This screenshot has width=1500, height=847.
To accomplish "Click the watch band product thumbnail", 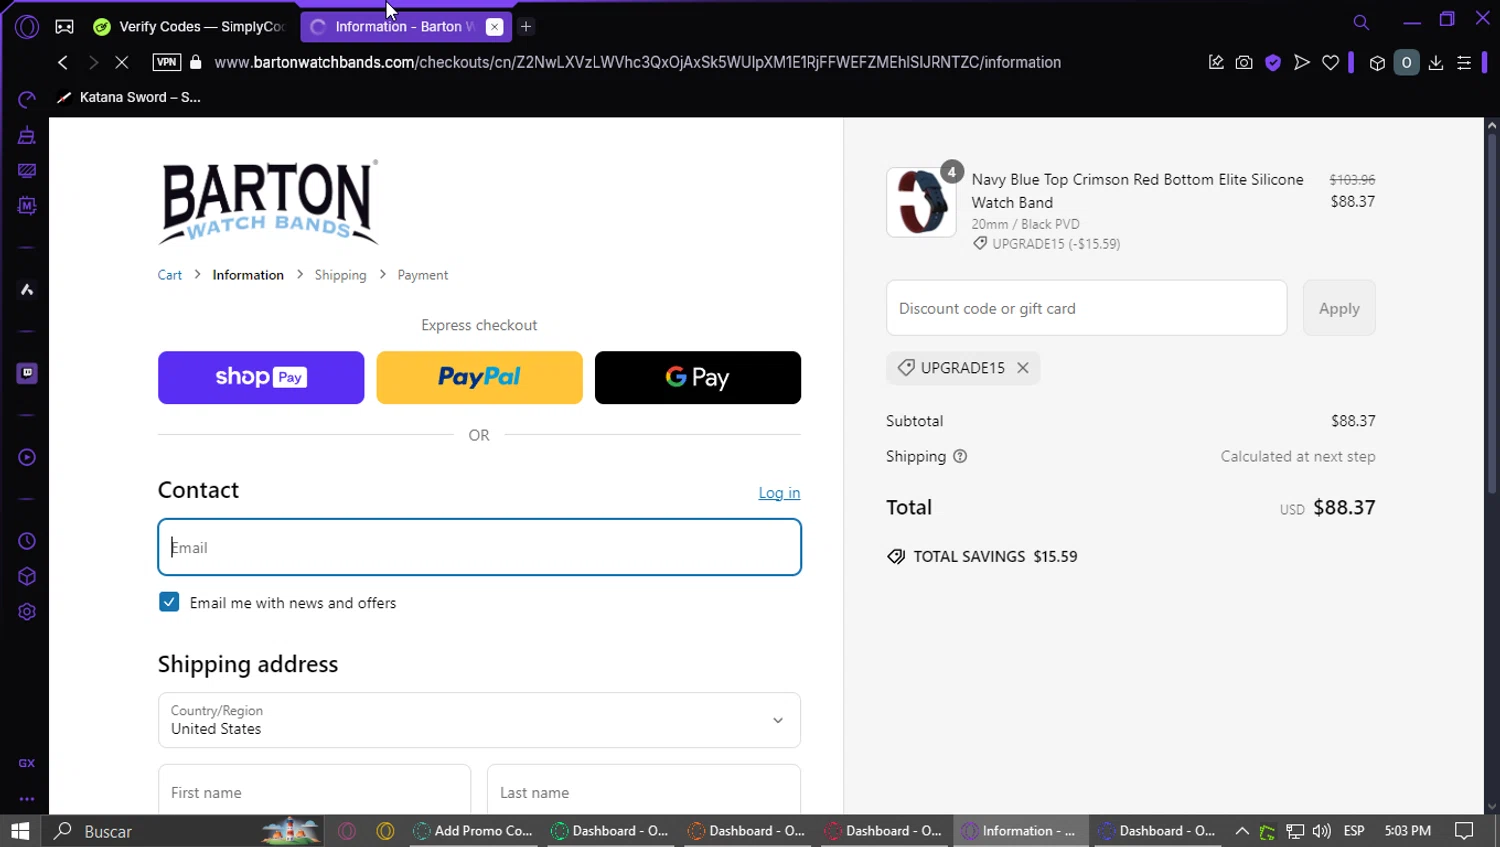I will [x=921, y=202].
